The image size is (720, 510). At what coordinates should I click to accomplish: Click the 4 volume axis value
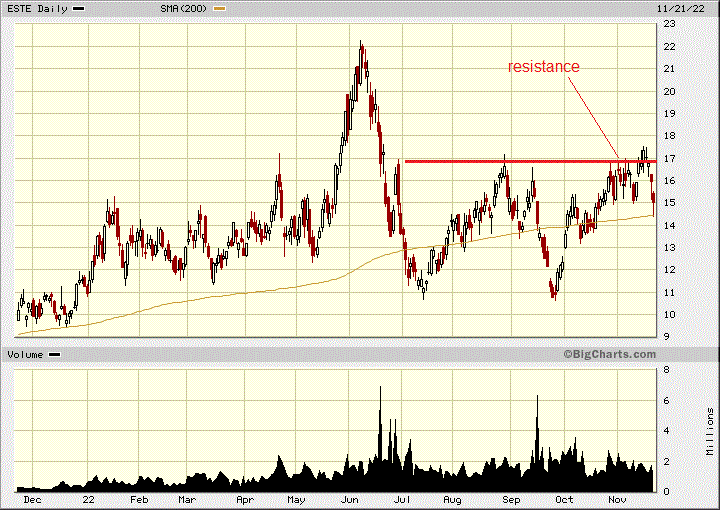(x=666, y=431)
